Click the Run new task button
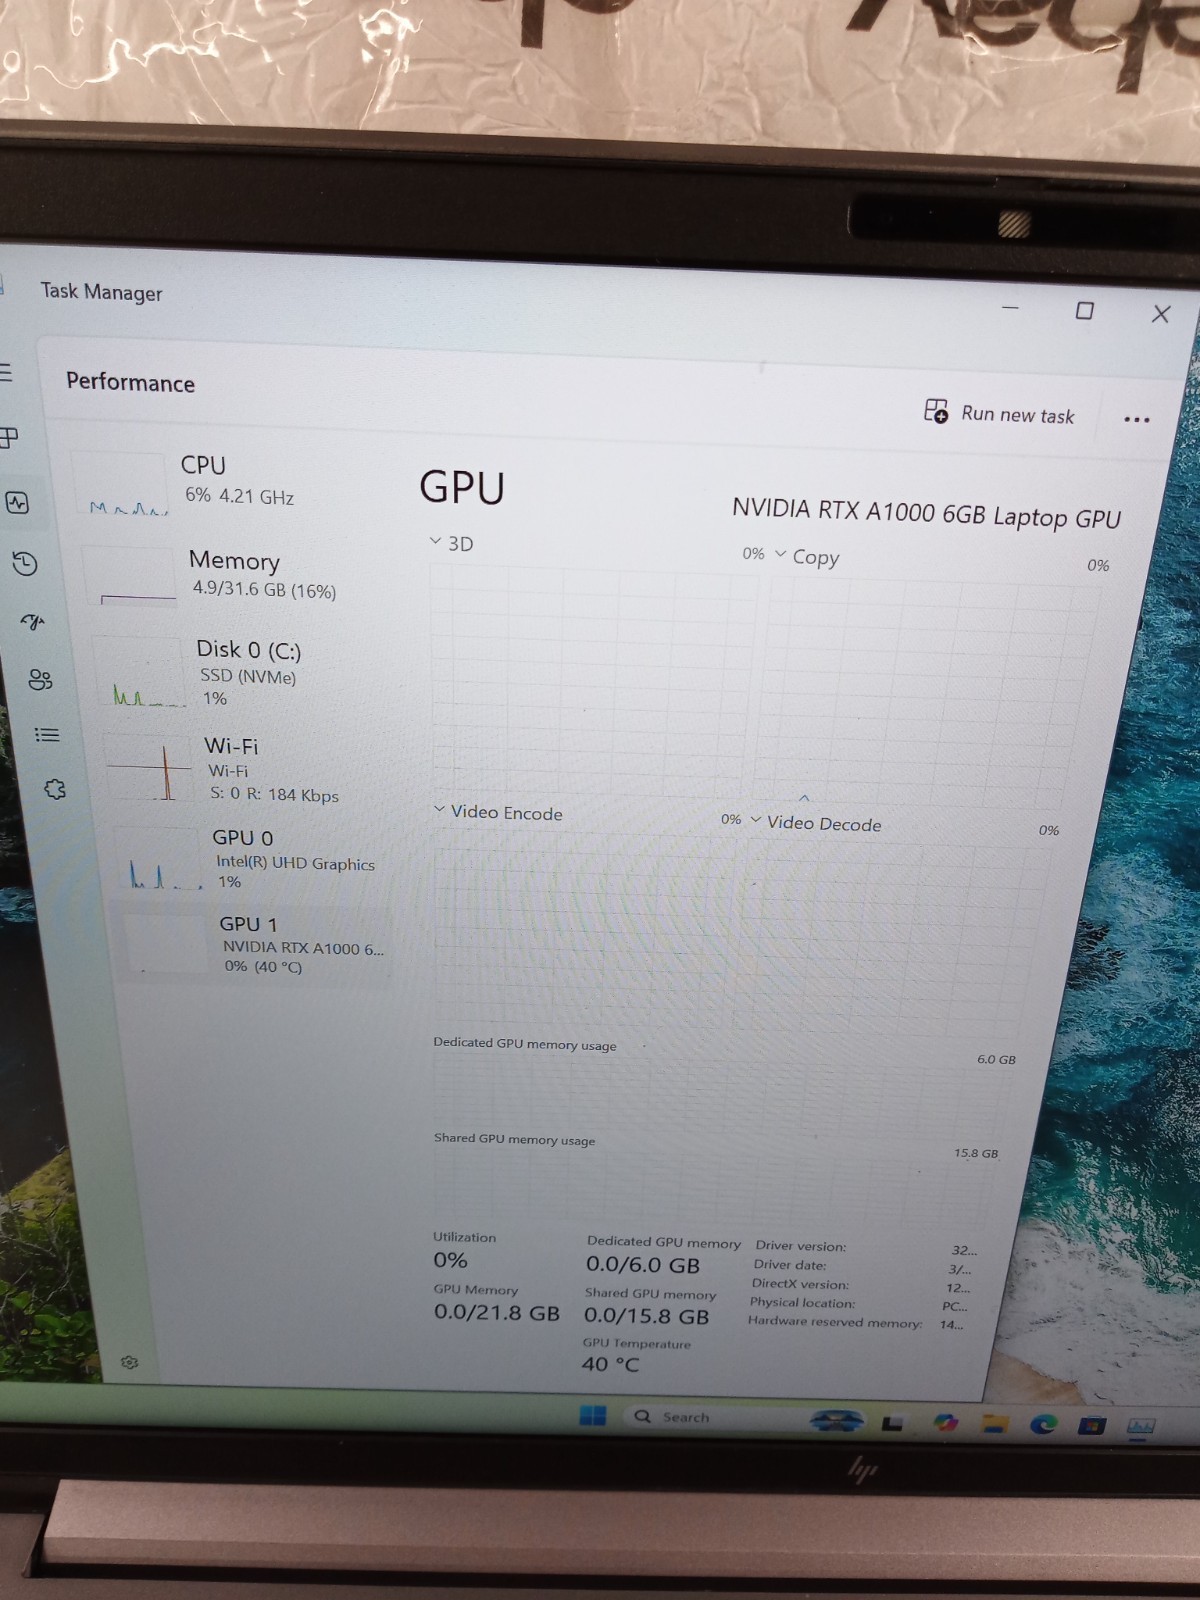The width and height of the screenshot is (1200, 1600). pyautogui.click(x=999, y=413)
